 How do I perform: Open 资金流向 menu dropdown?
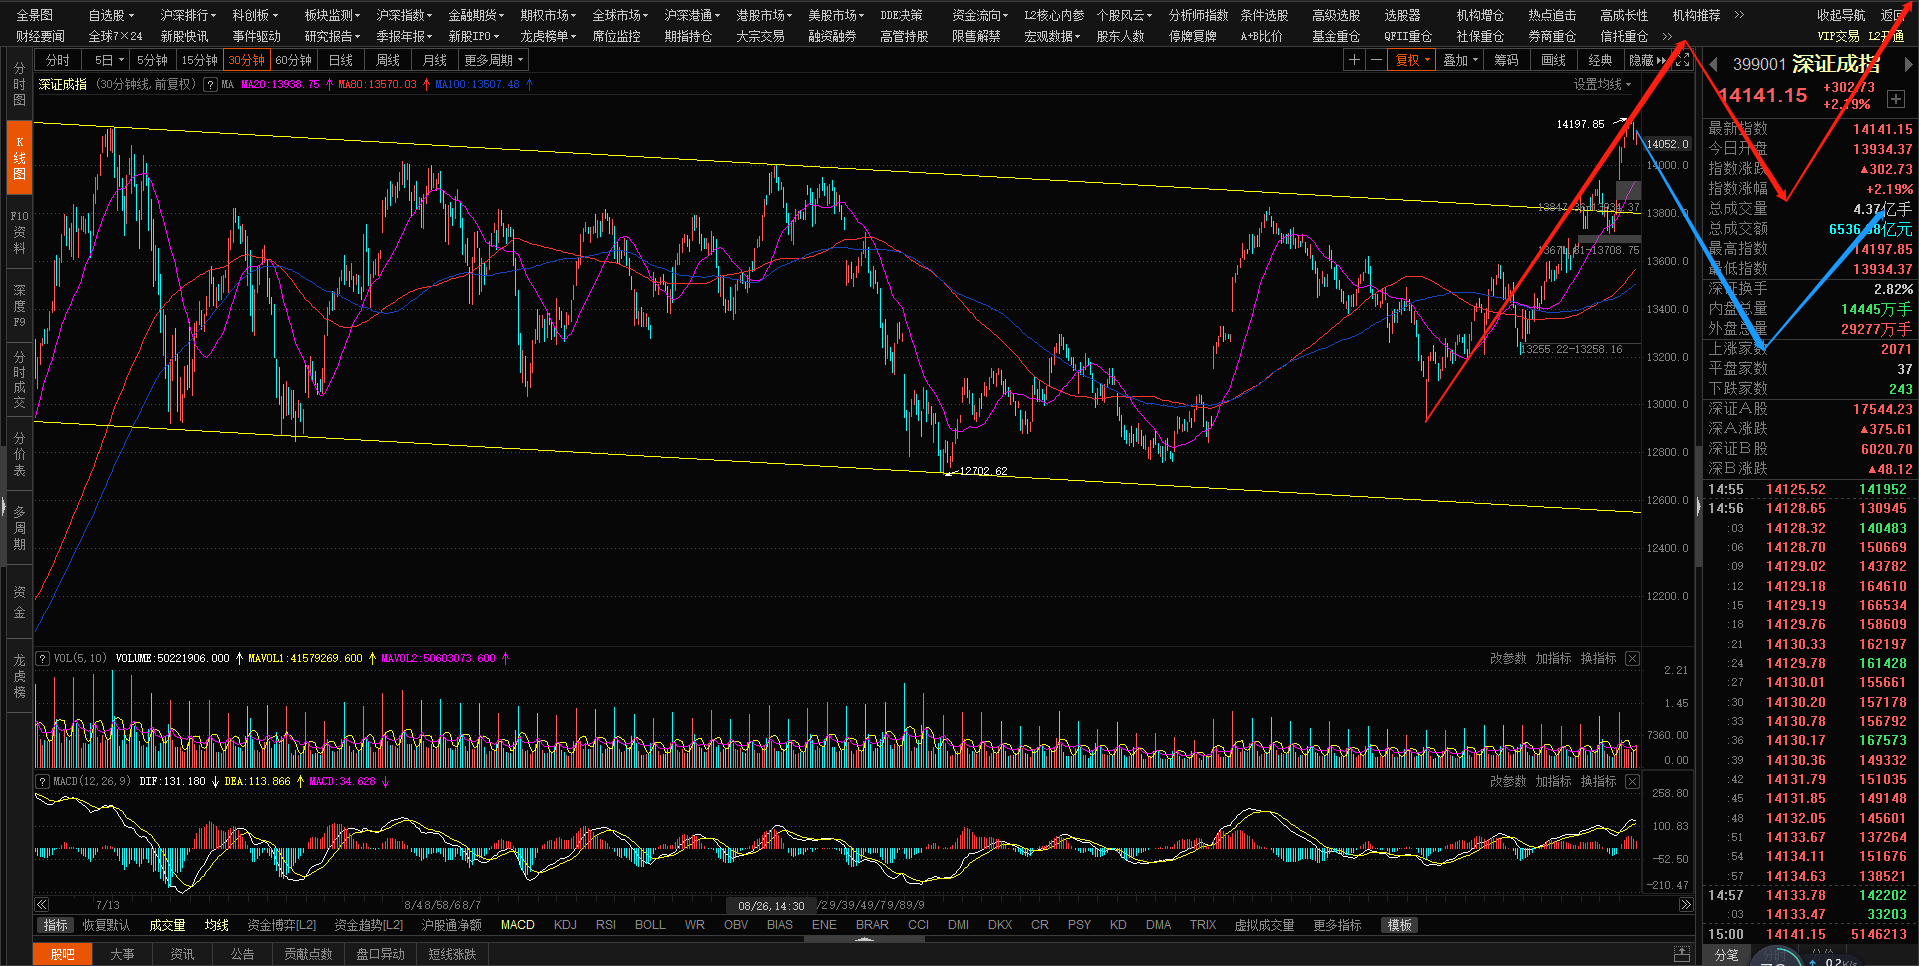pos(979,15)
